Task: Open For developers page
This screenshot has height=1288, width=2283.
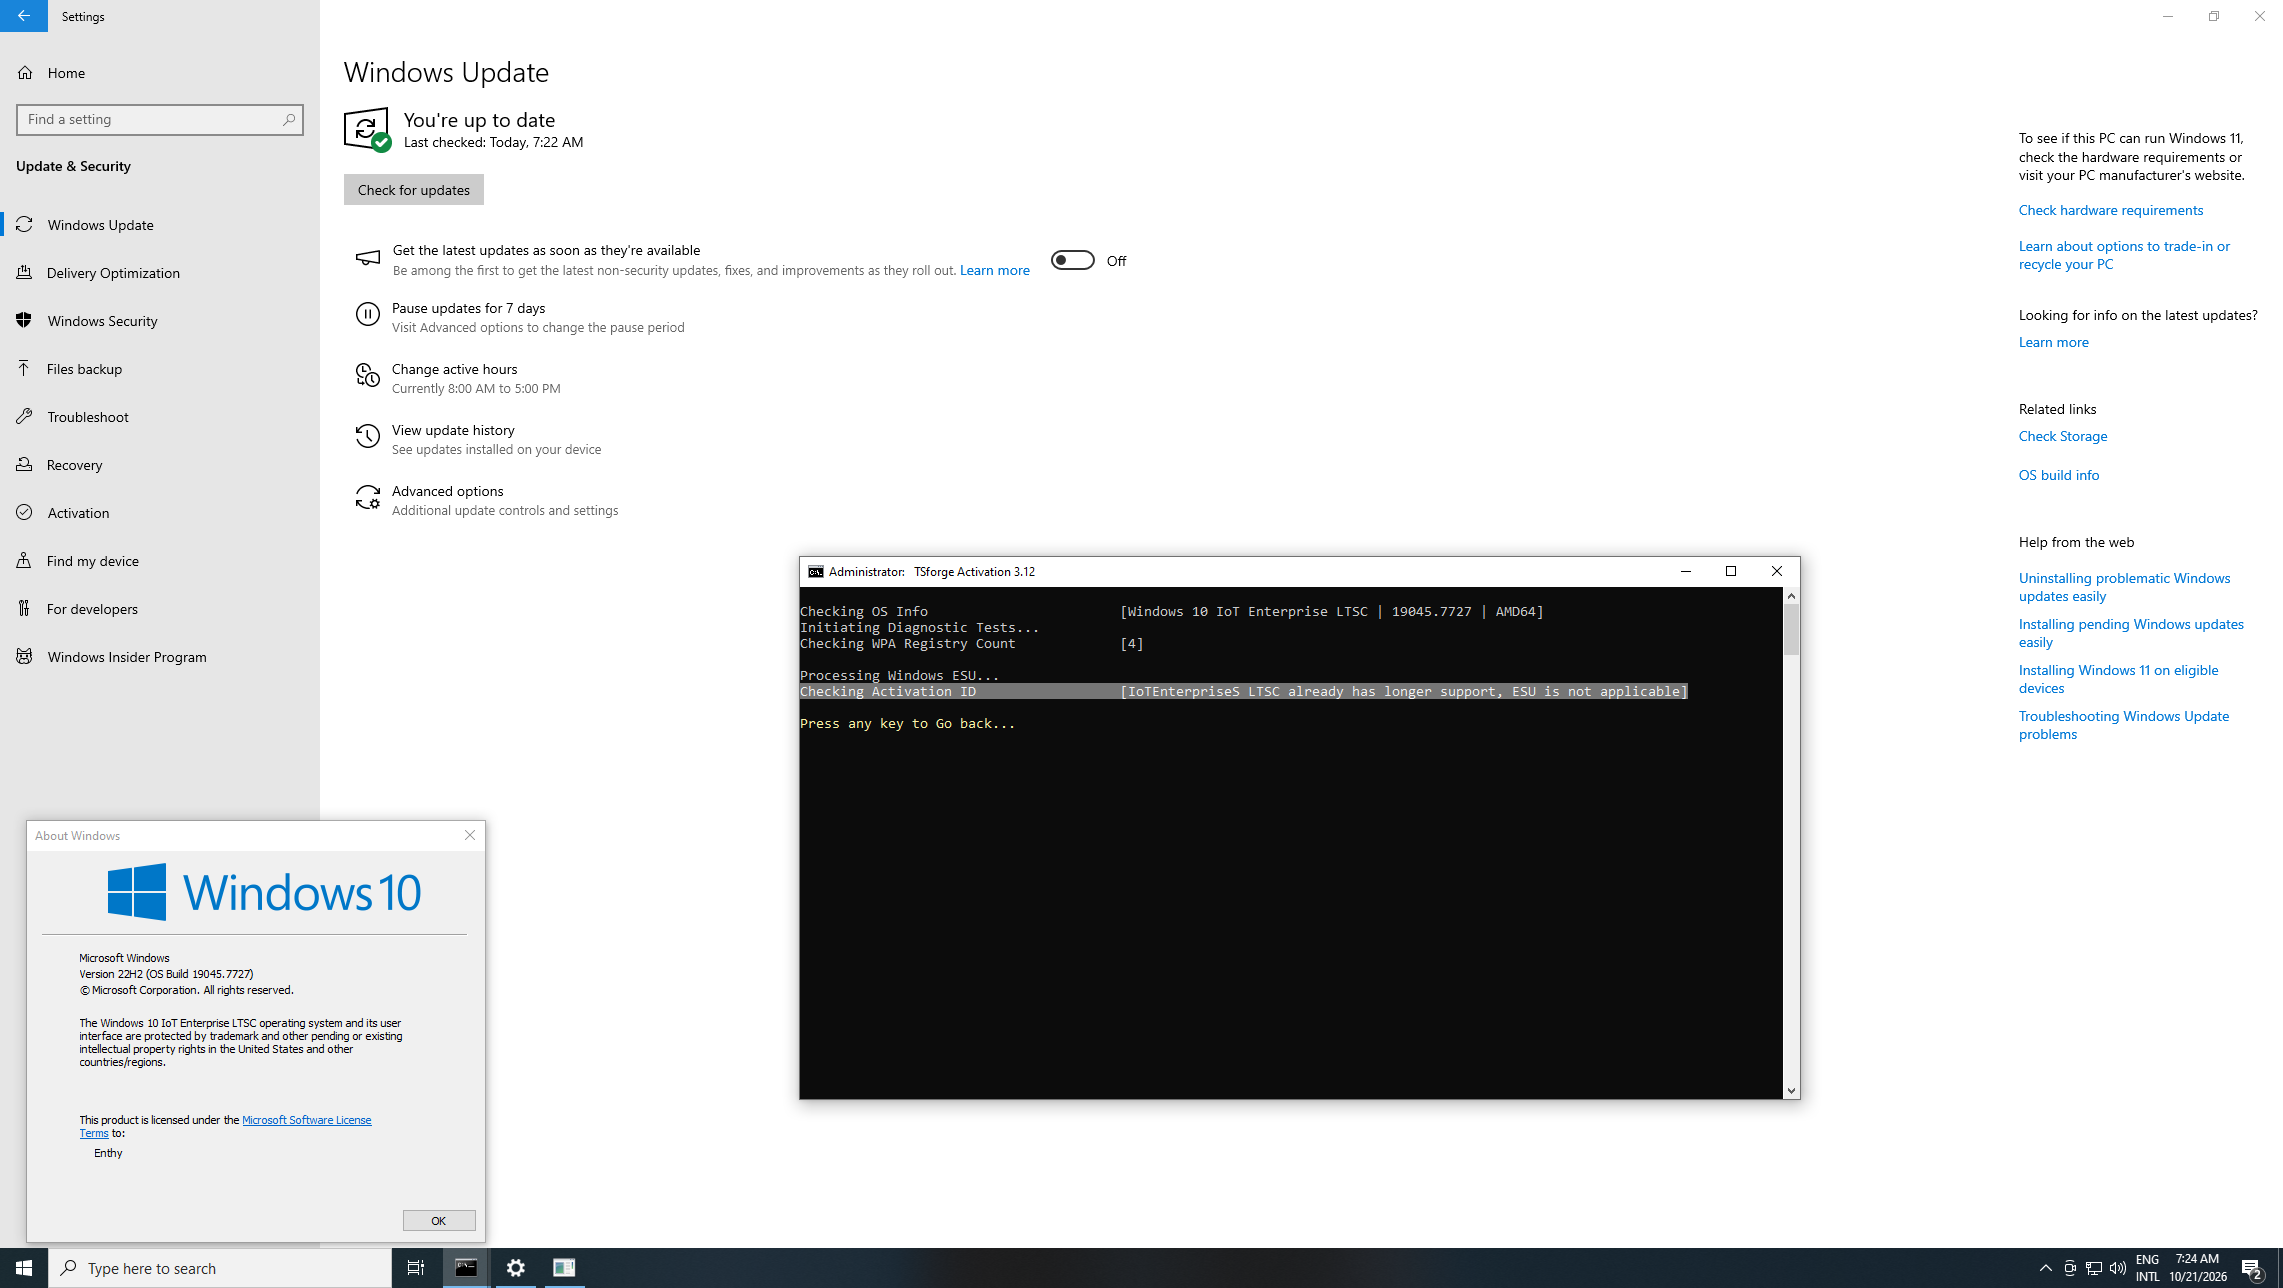Action: 160,609
